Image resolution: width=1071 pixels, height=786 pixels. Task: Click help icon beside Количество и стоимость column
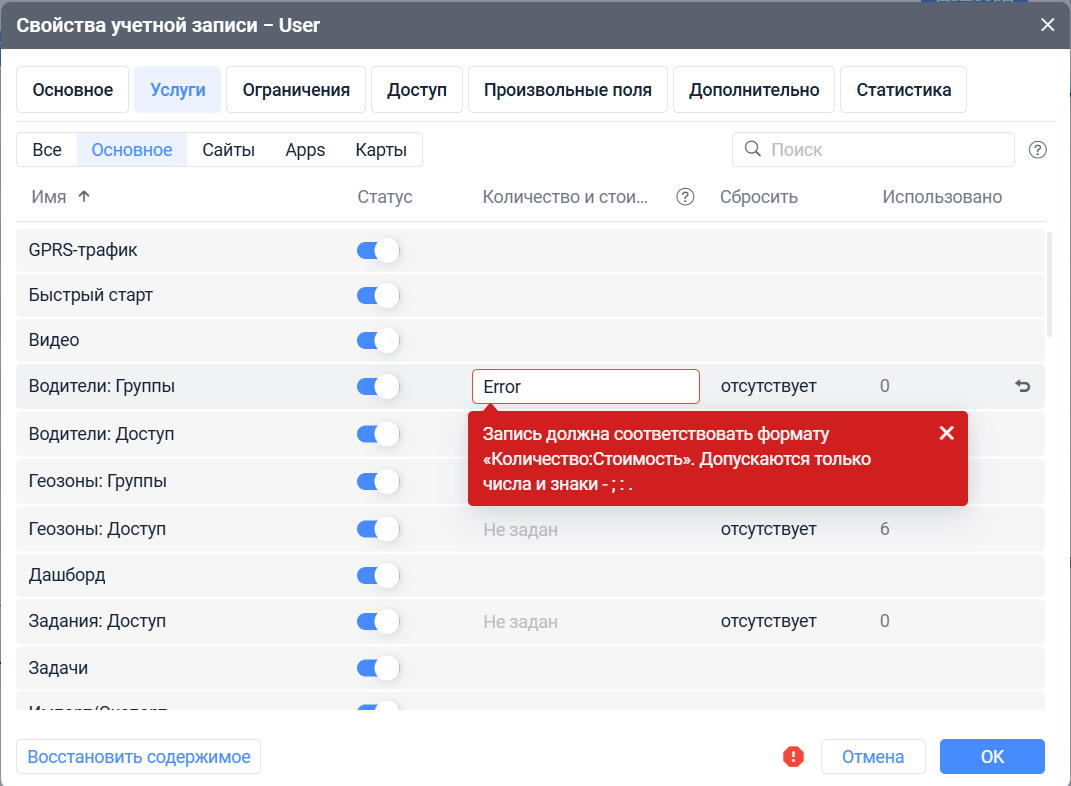(685, 197)
